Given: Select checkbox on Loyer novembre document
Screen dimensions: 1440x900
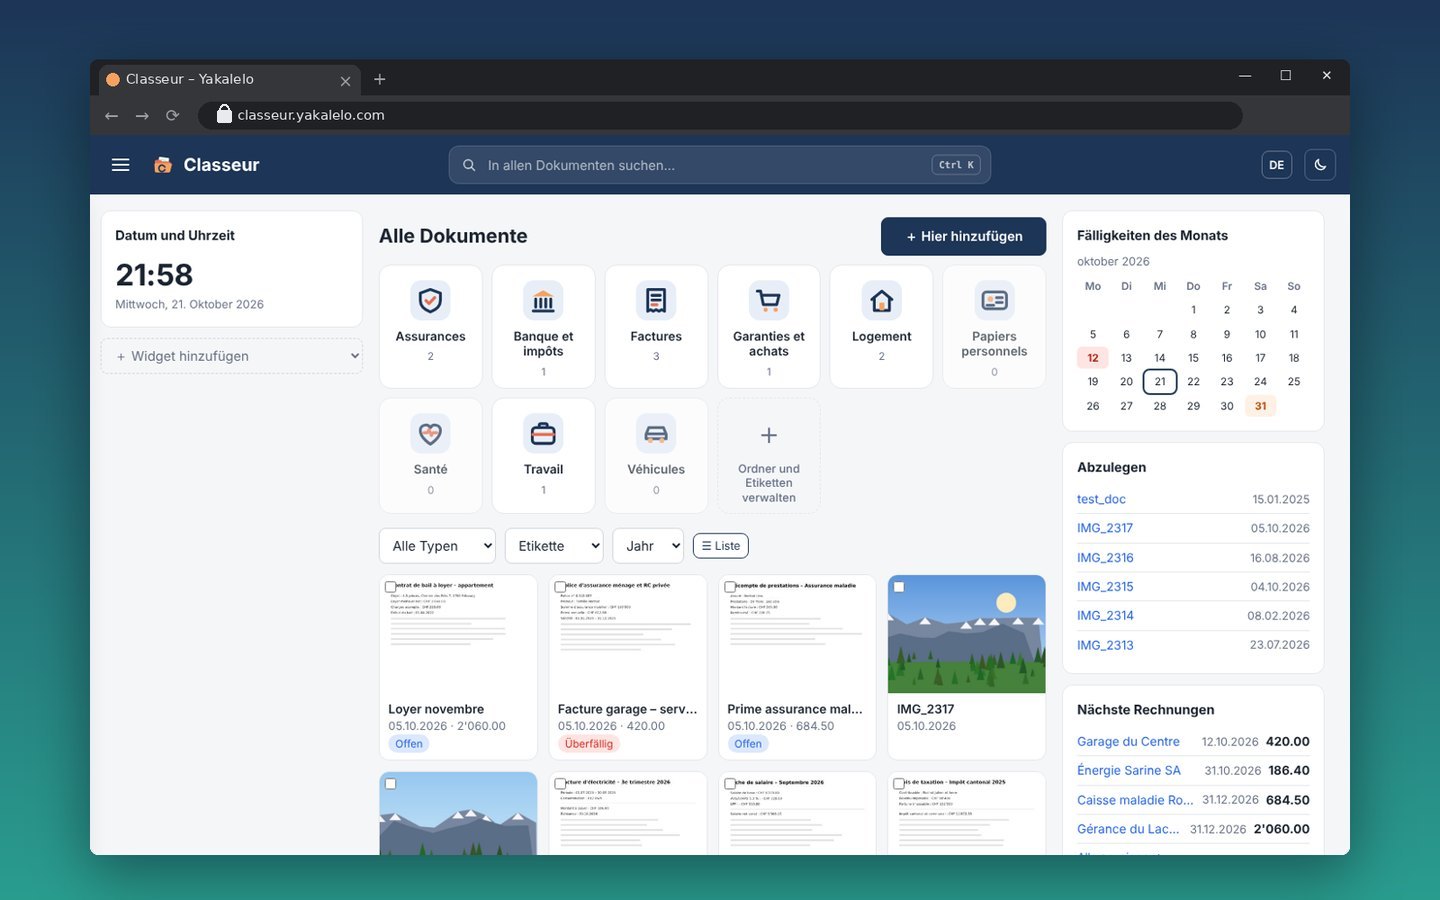Looking at the screenshot, I should 390,587.
